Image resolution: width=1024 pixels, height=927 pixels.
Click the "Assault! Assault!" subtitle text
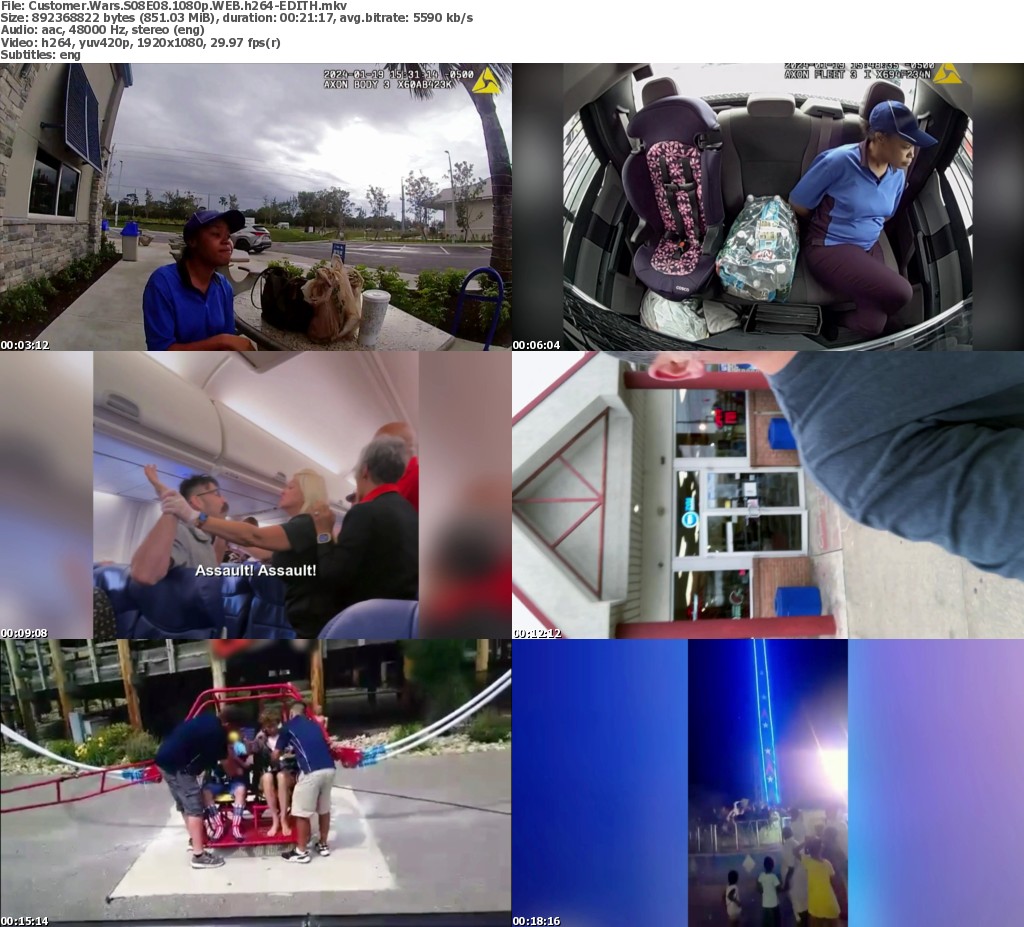[255, 570]
